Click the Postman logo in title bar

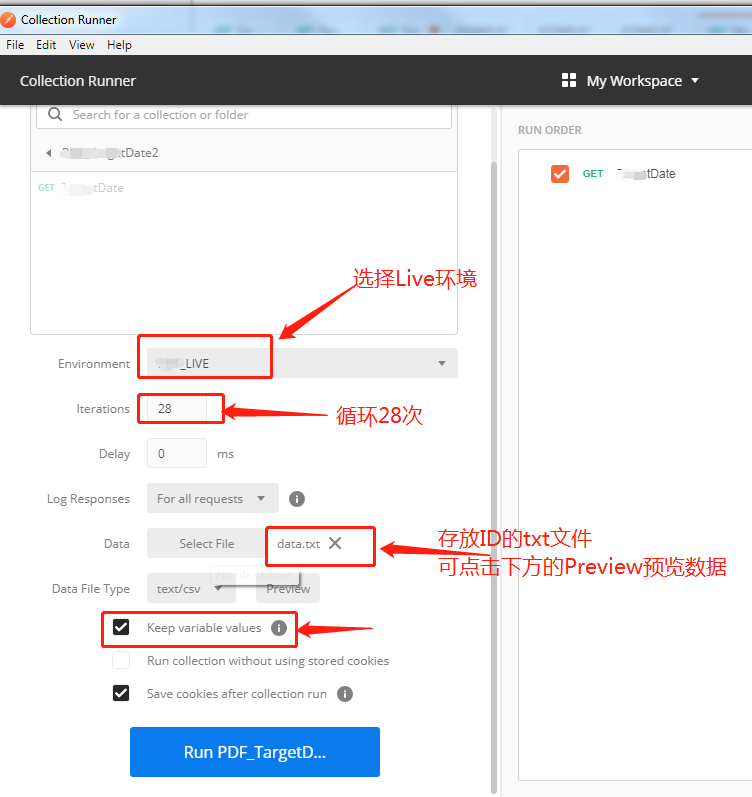tap(8, 20)
